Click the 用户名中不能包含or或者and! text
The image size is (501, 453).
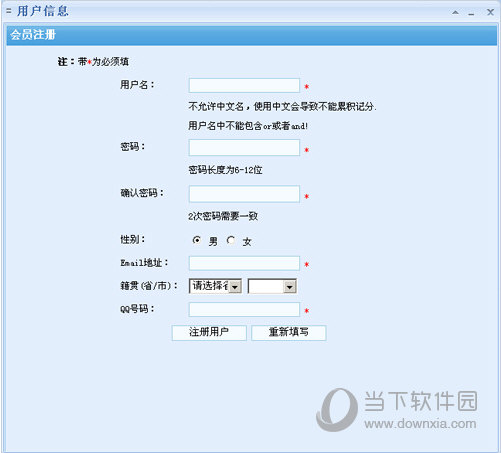(x=248, y=126)
